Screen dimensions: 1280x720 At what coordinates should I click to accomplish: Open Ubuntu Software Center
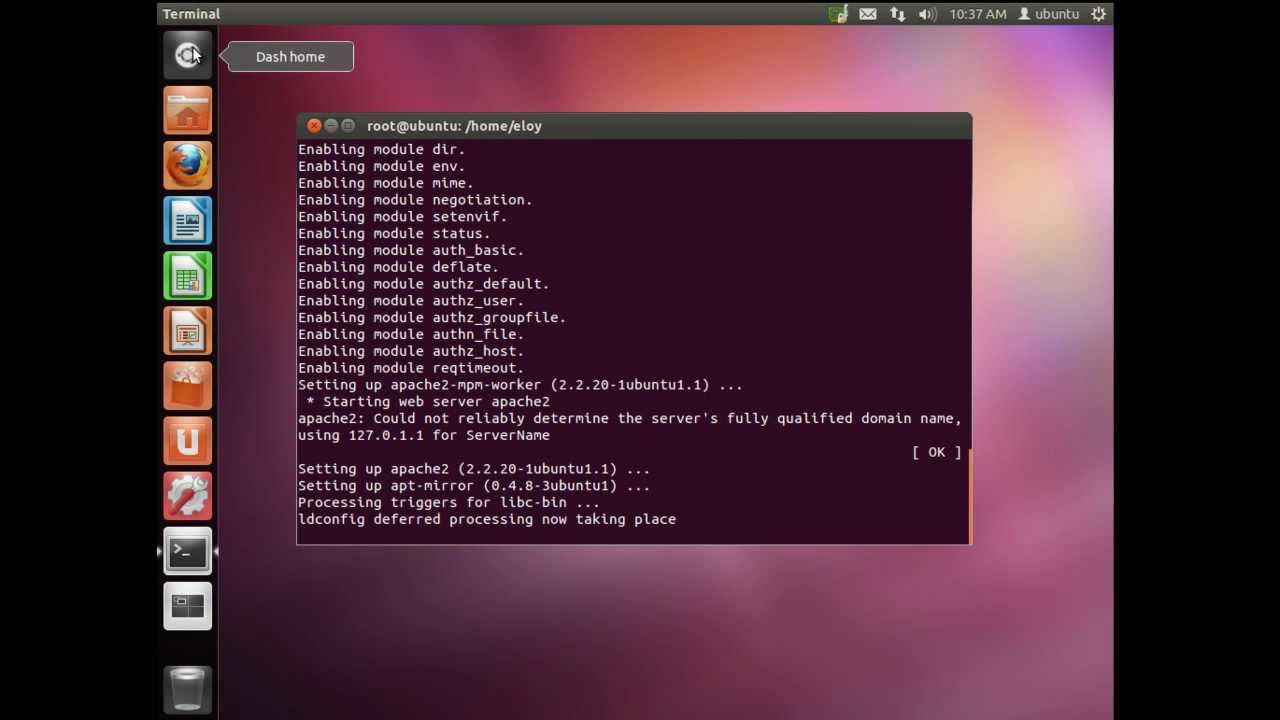[188, 386]
